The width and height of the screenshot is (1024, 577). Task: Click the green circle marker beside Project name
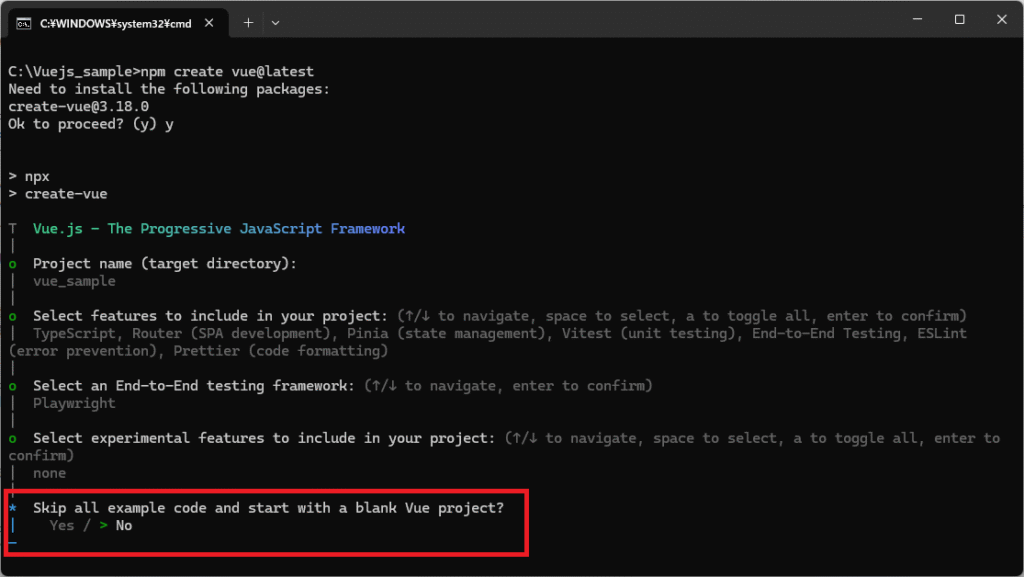[12, 264]
